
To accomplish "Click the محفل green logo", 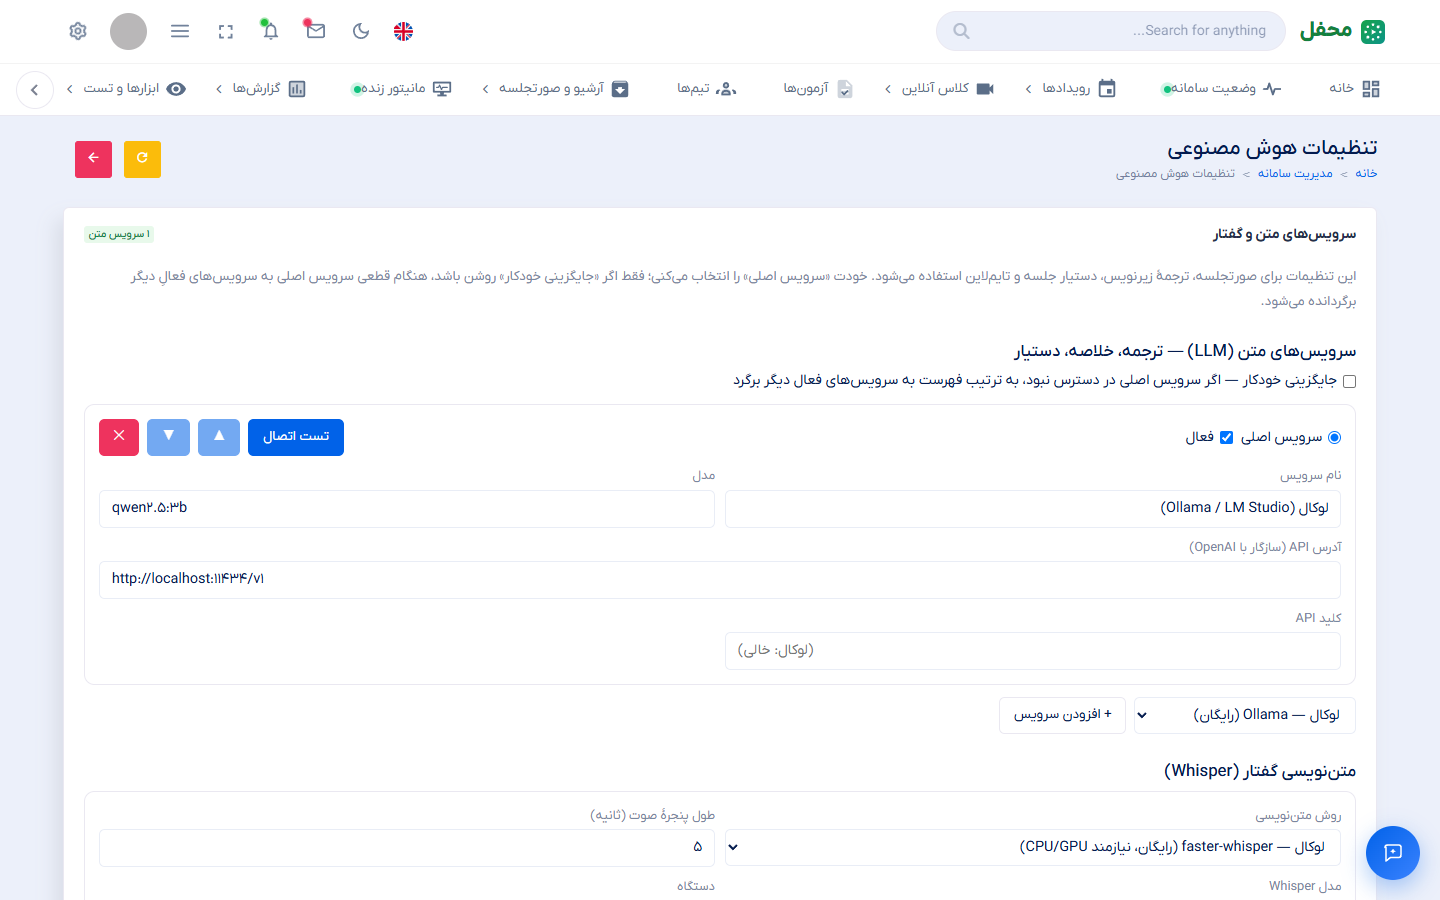I will pos(1342,31).
